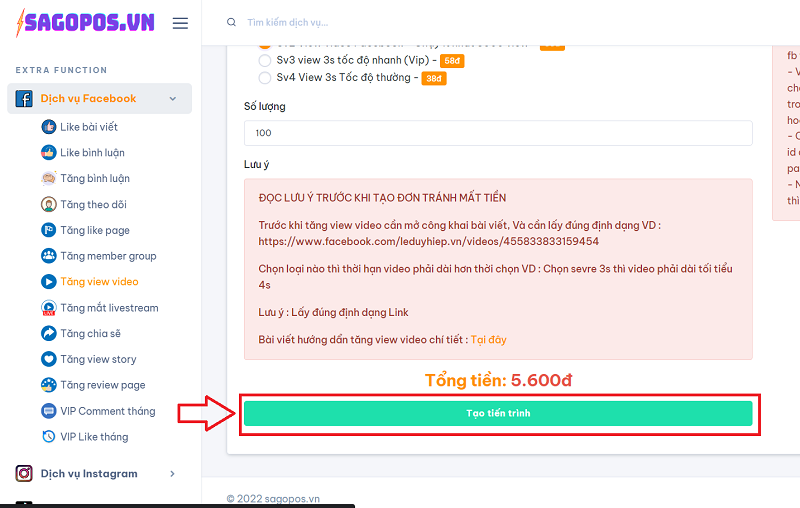Viewport: 800px width, 508px height.
Task: Click the hamburger menu icon
Action: (x=180, y=23)
